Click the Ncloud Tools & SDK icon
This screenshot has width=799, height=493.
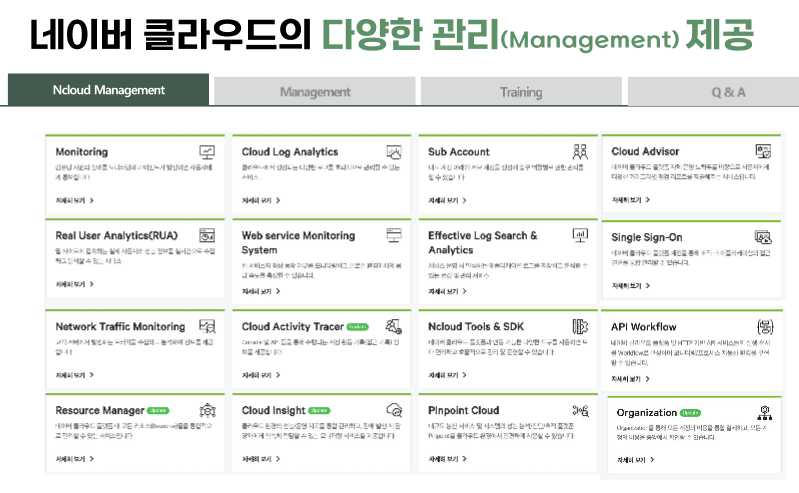coord(580,326)
